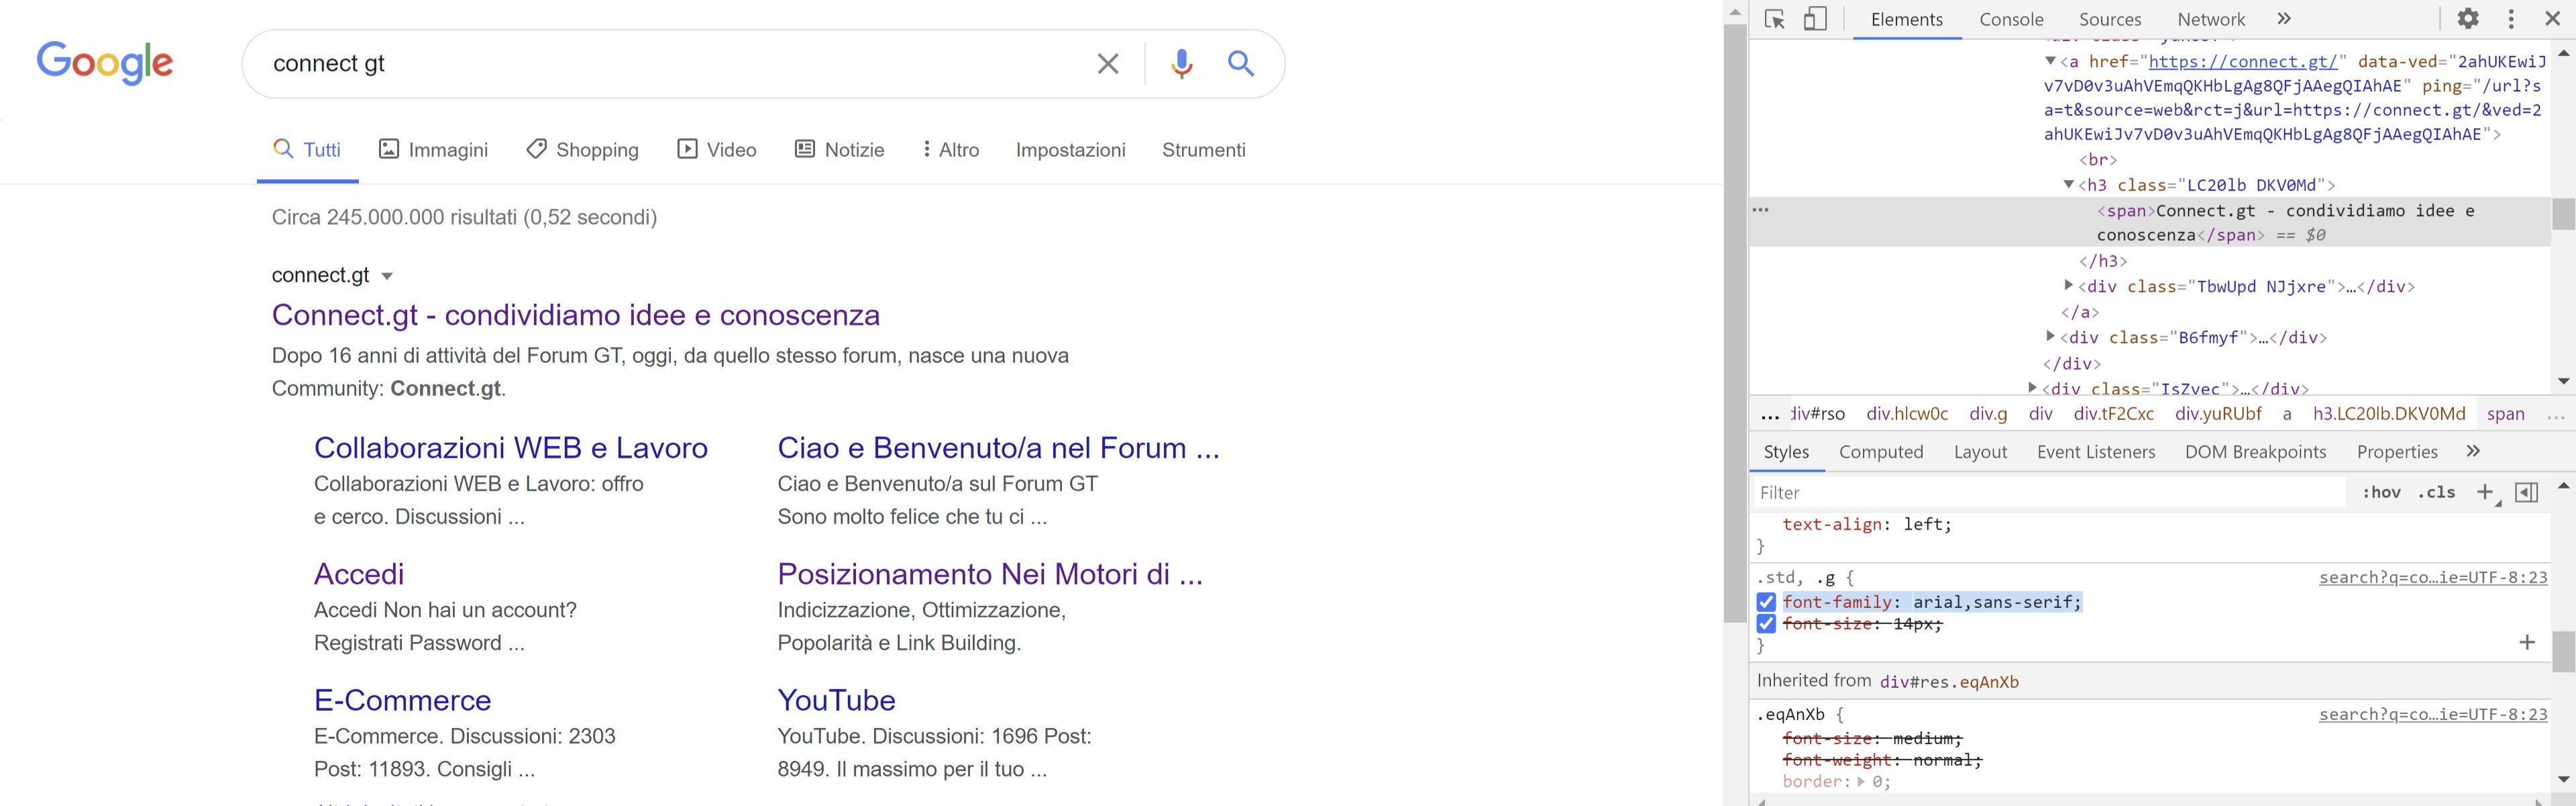Screen dimensions: 2576x806
Task: Open the Google logo homepage
Action: (x=105, y=63)
